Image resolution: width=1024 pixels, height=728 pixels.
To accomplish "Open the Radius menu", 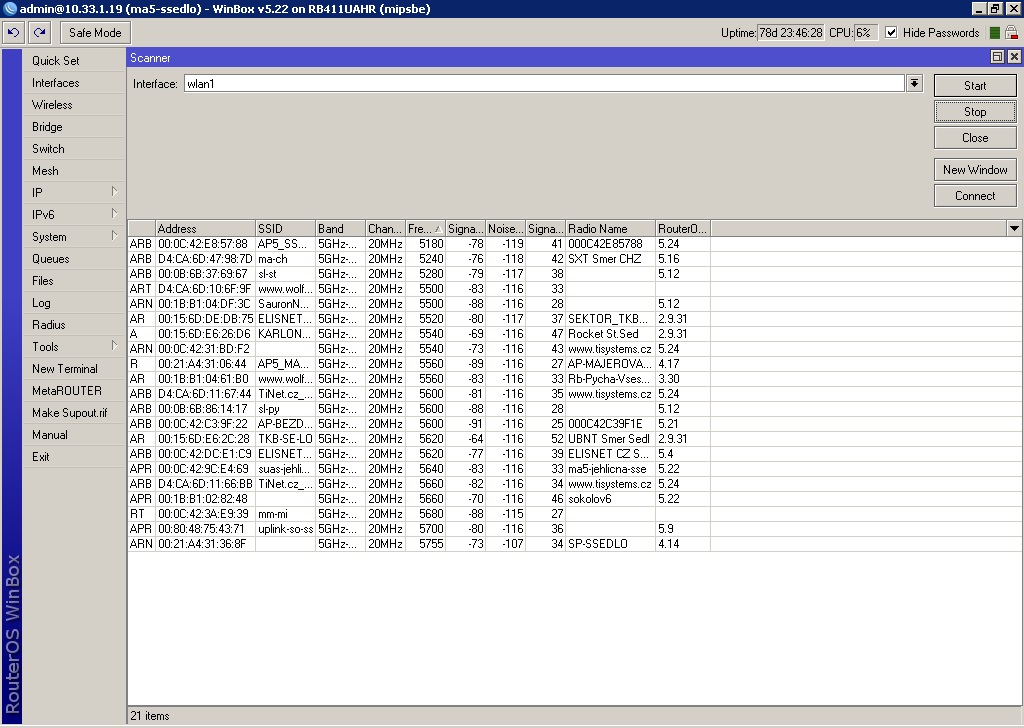I will click(74, 324).
